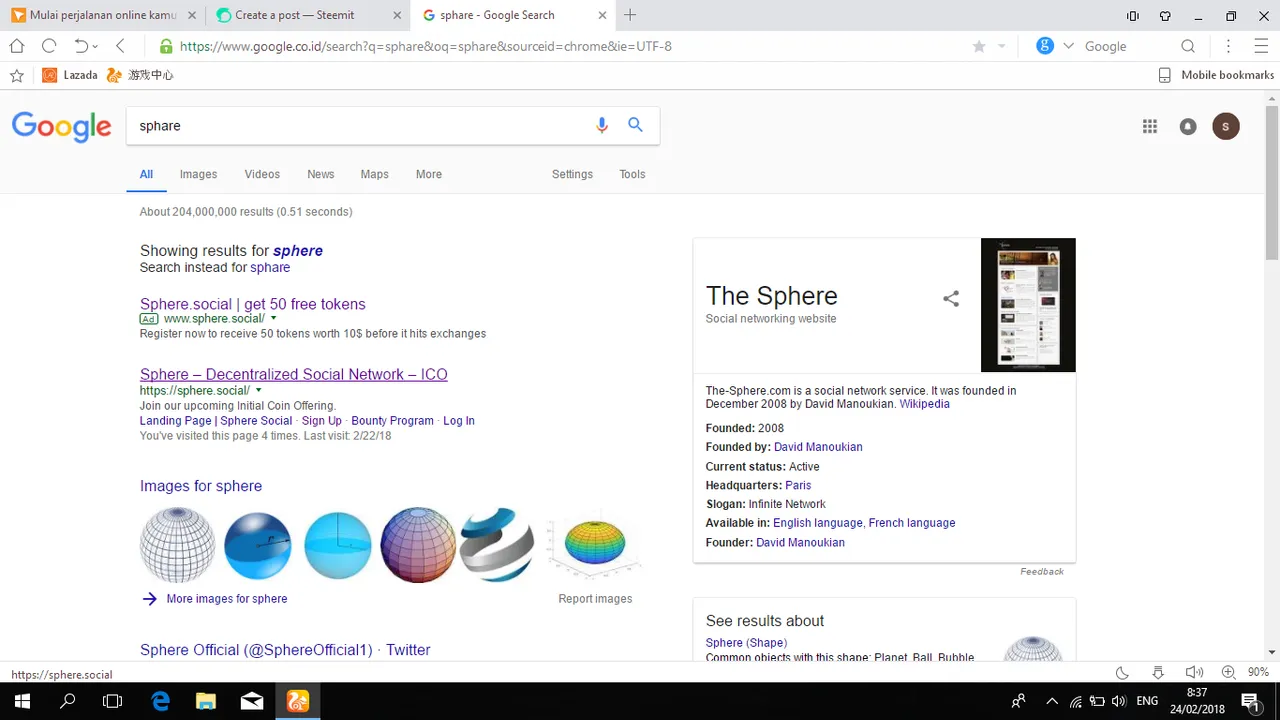Toggle browser sound speaker icon
Screen dimensions: 1280x720
[1194, 673]
